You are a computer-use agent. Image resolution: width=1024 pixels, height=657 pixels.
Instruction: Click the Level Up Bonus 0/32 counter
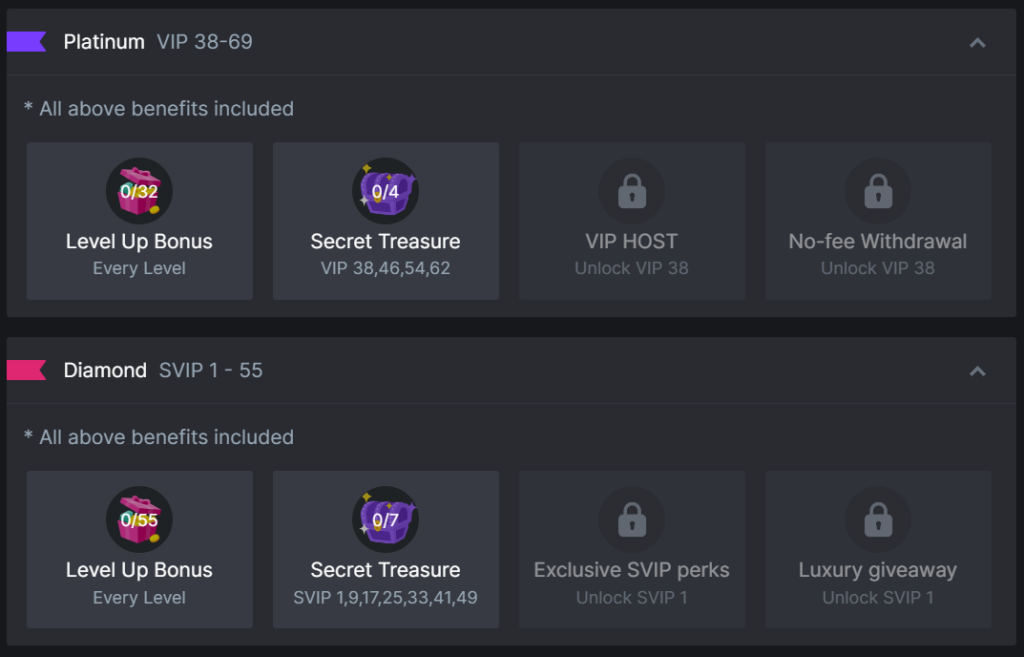[139, 192]
